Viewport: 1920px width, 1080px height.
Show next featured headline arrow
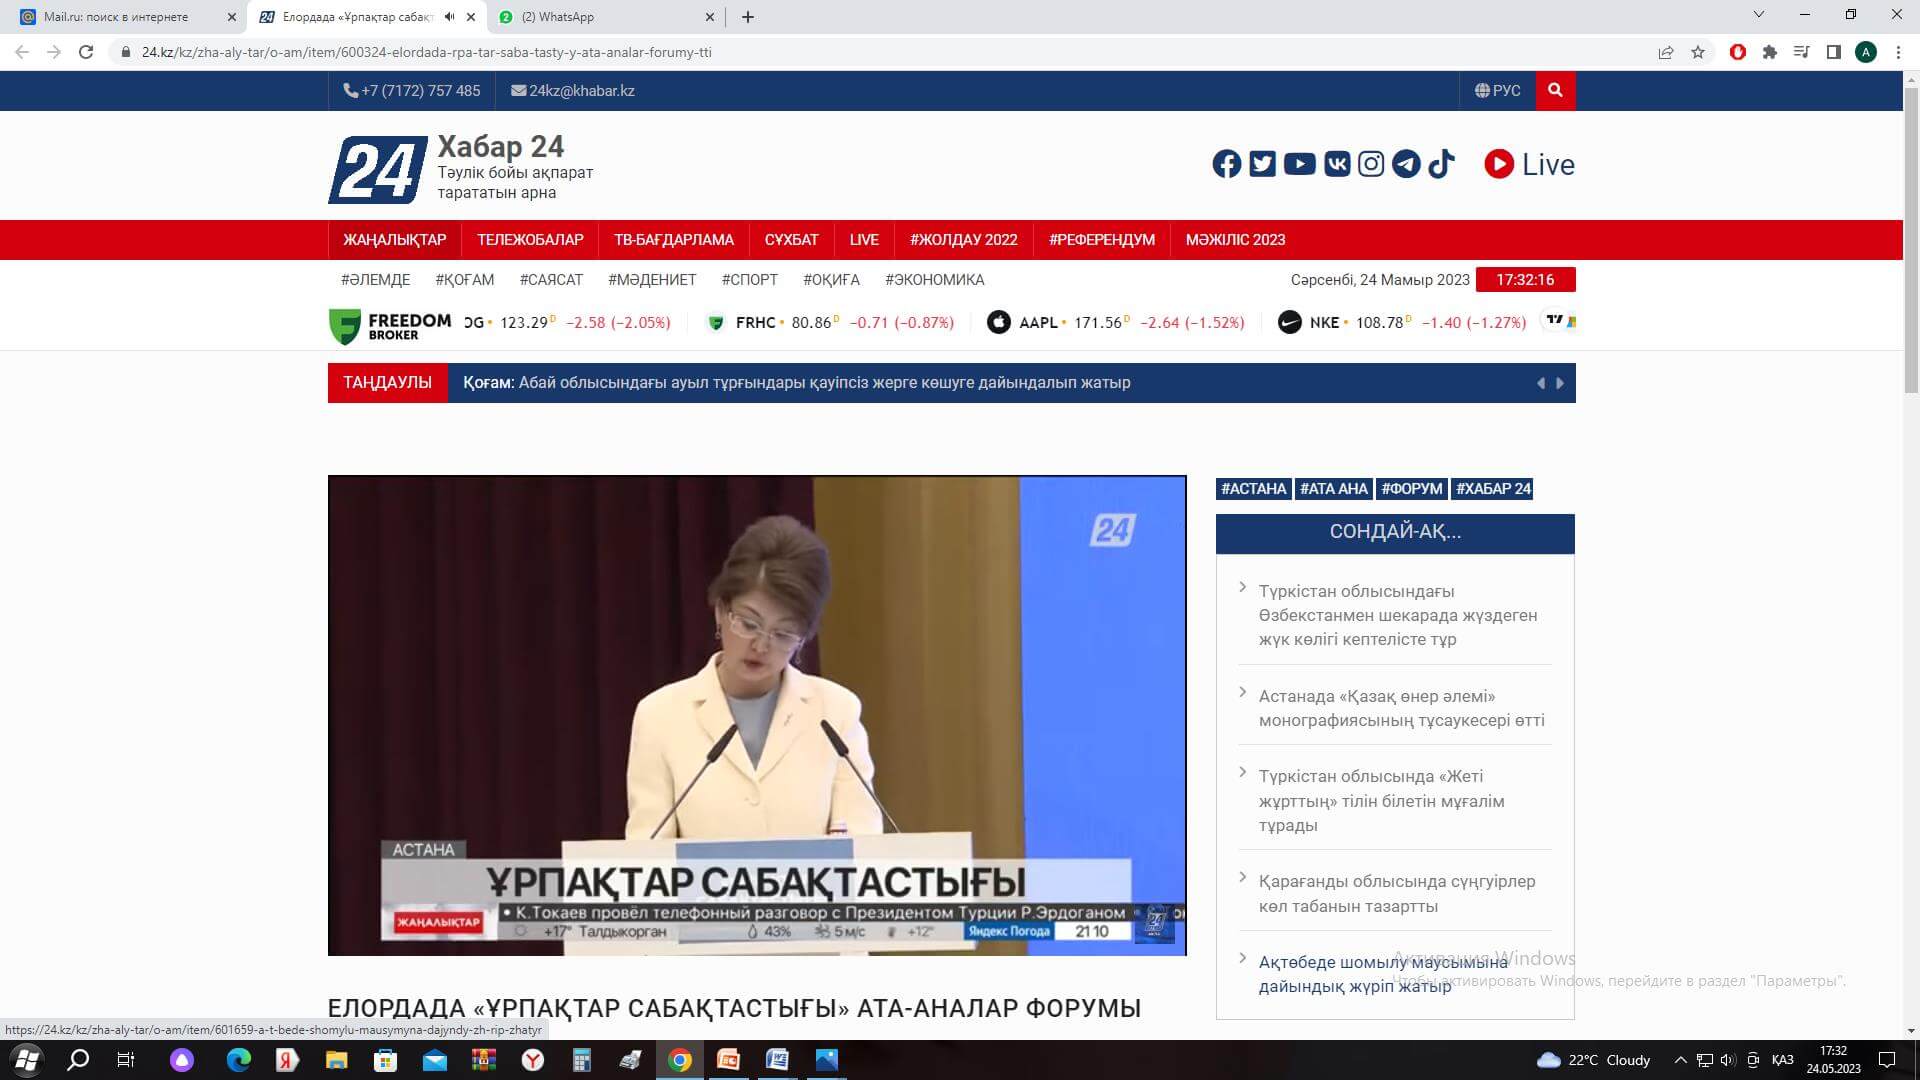[x=1560, y=383]
